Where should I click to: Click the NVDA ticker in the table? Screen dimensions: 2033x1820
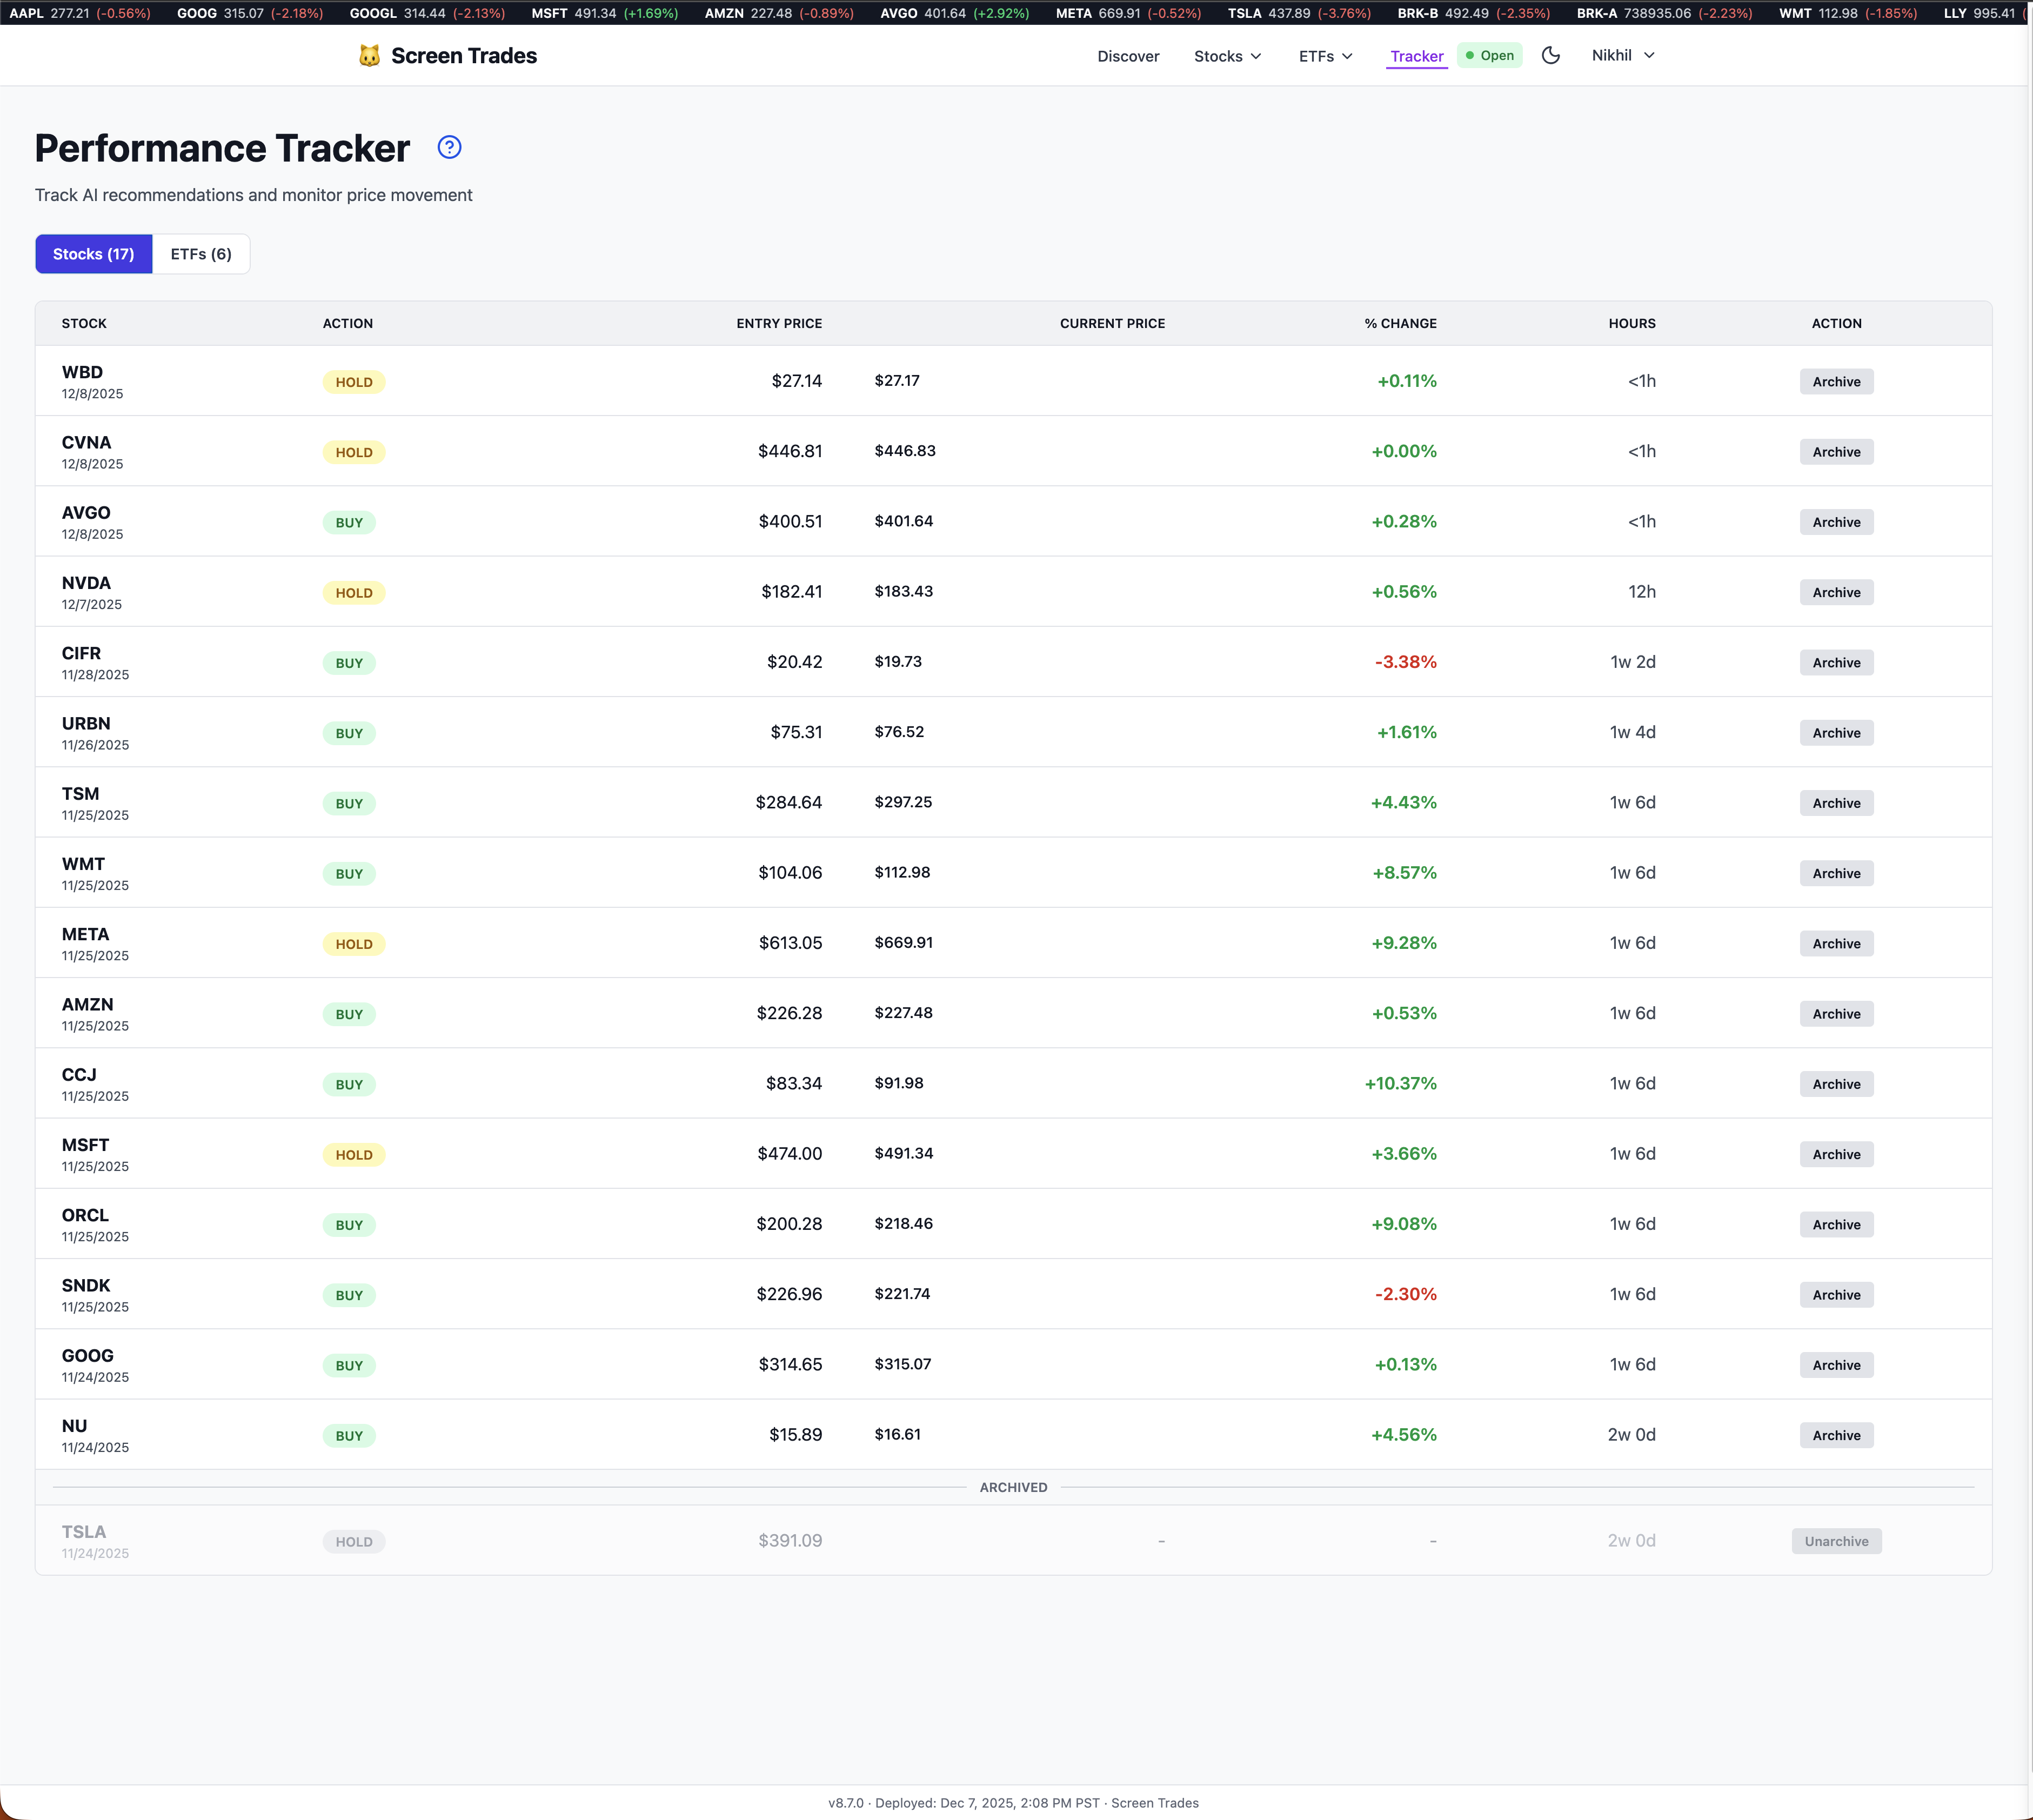click(x=86, y=583)
